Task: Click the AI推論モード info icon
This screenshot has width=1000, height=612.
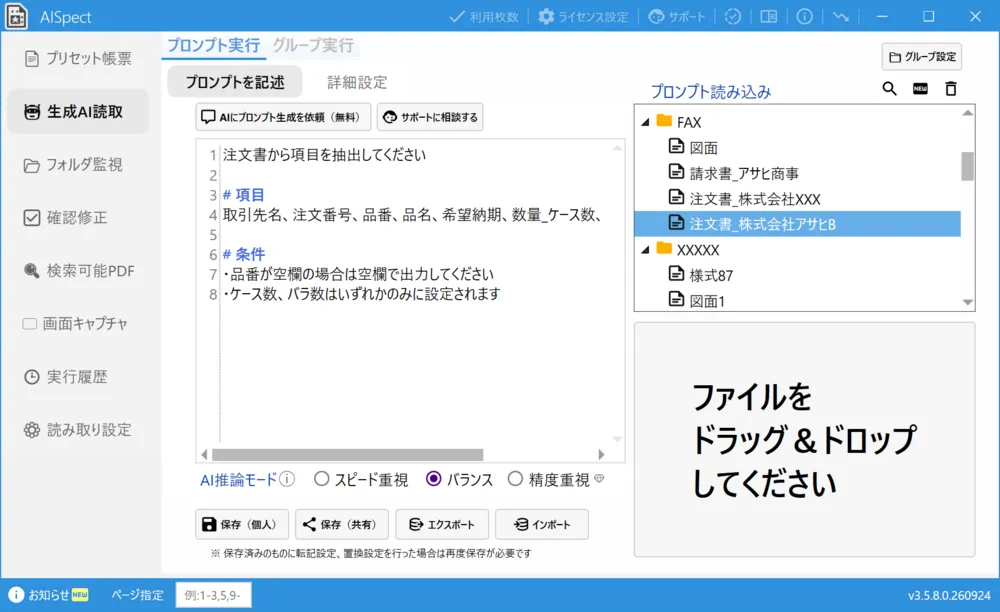Action: click(287, 479)
